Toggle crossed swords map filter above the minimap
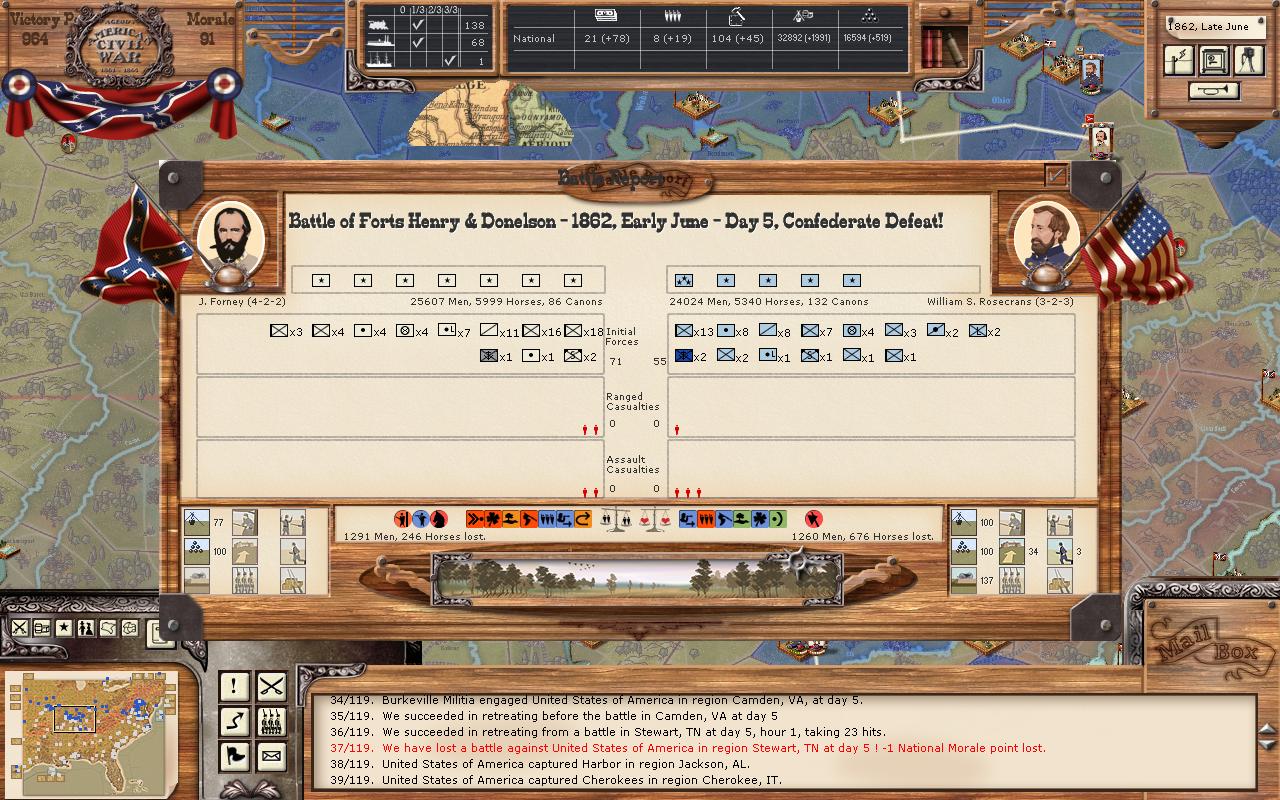 pyautogui.click(x=19, y=628)
